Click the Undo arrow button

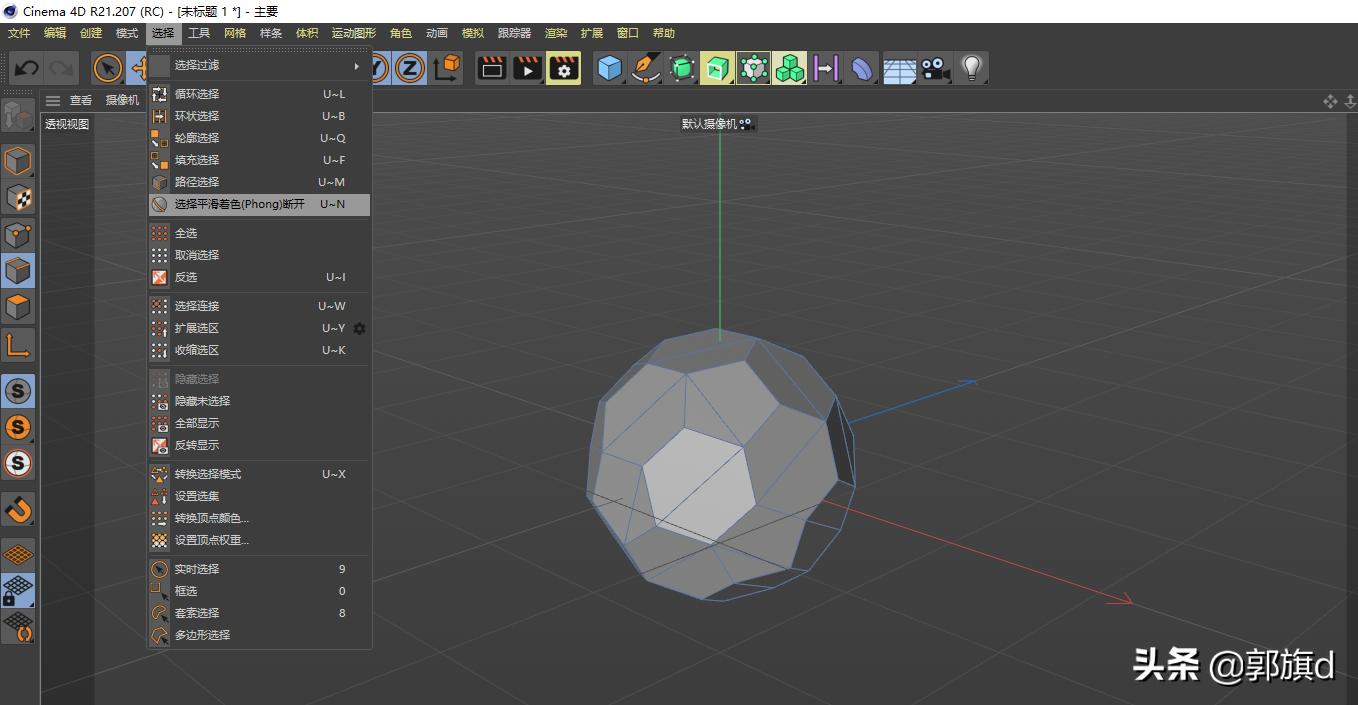25,67
